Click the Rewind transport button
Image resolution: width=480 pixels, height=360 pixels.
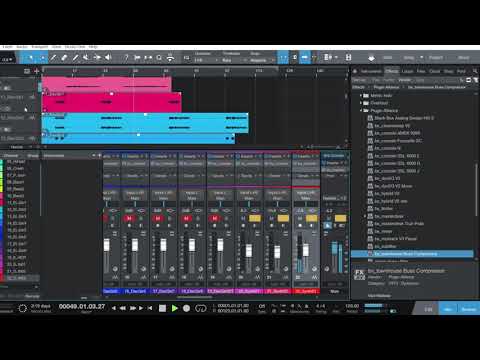(123, 308)
